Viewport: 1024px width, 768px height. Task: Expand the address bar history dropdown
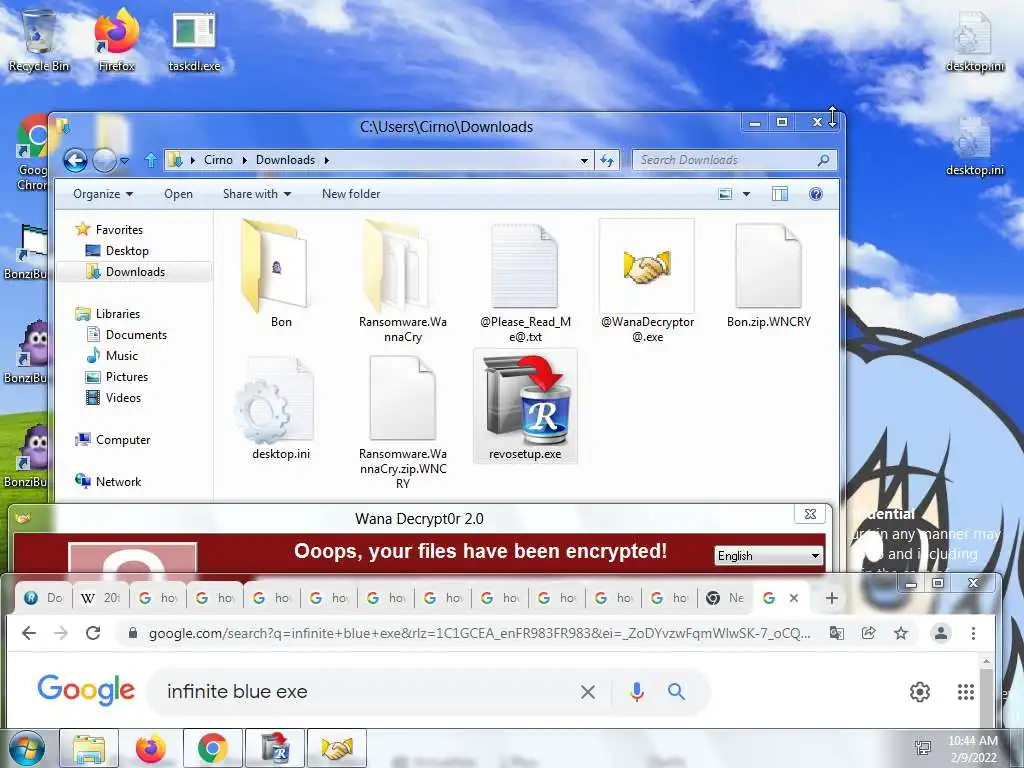[x=584, y=160]
